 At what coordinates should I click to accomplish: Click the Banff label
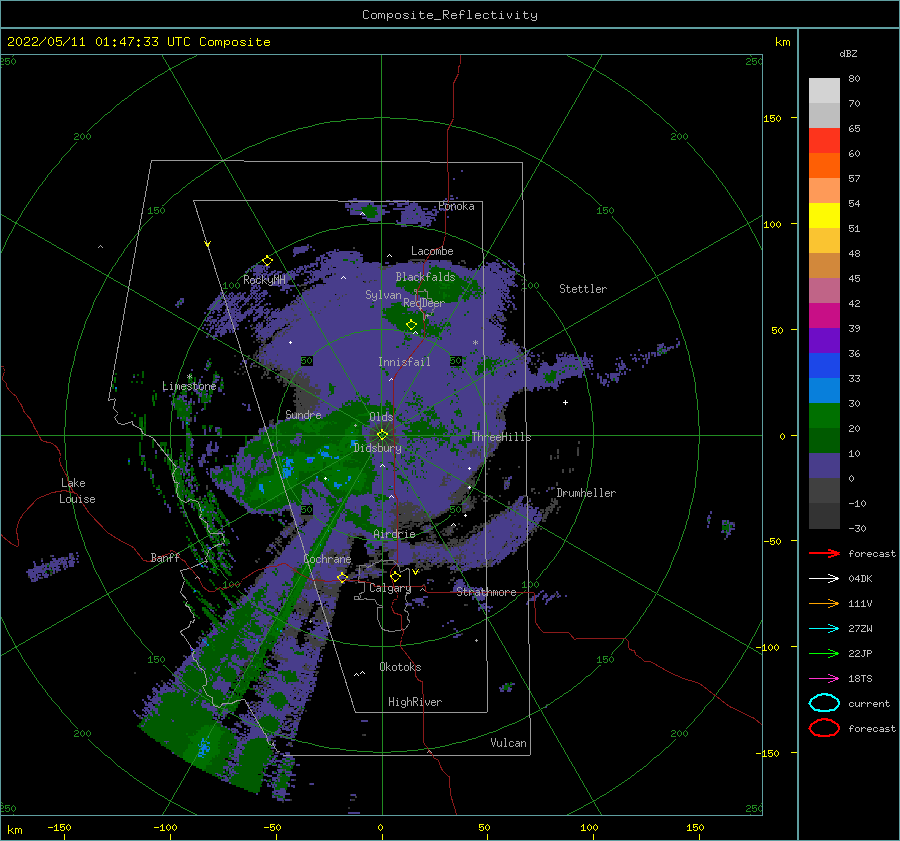pyautogui.click(x=165, y=557)
